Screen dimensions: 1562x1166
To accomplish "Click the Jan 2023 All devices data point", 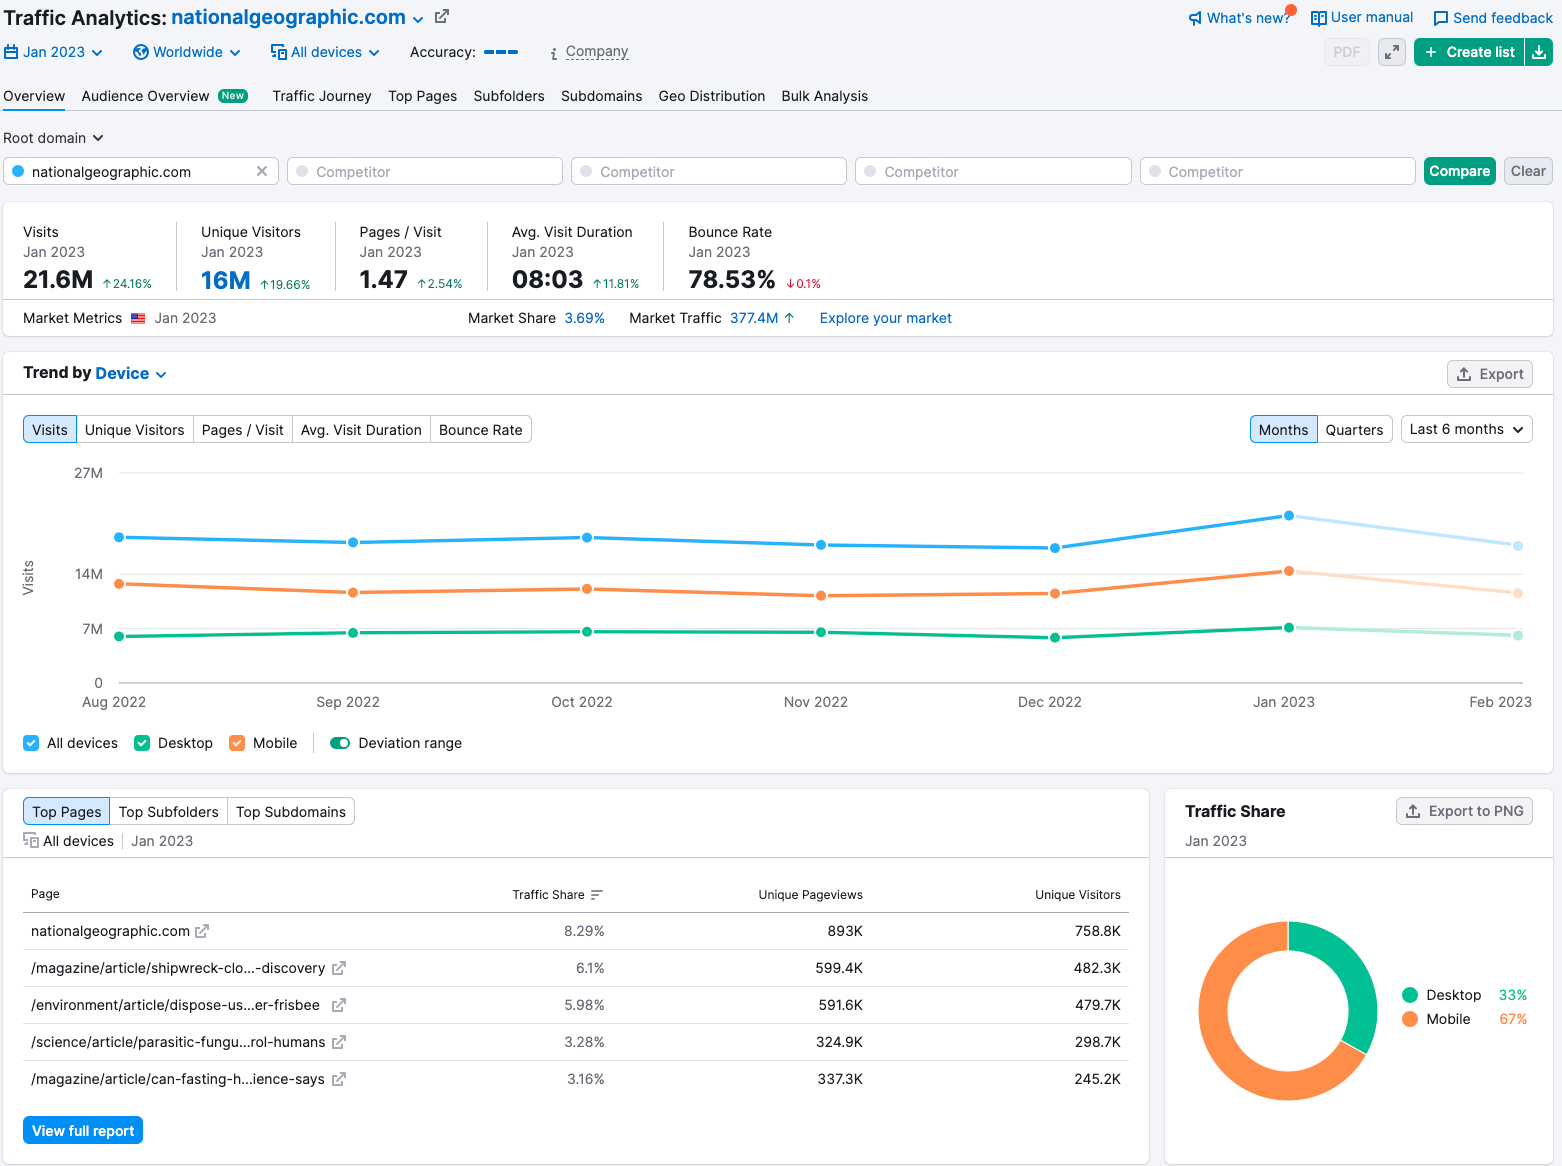I will 1289,516.
